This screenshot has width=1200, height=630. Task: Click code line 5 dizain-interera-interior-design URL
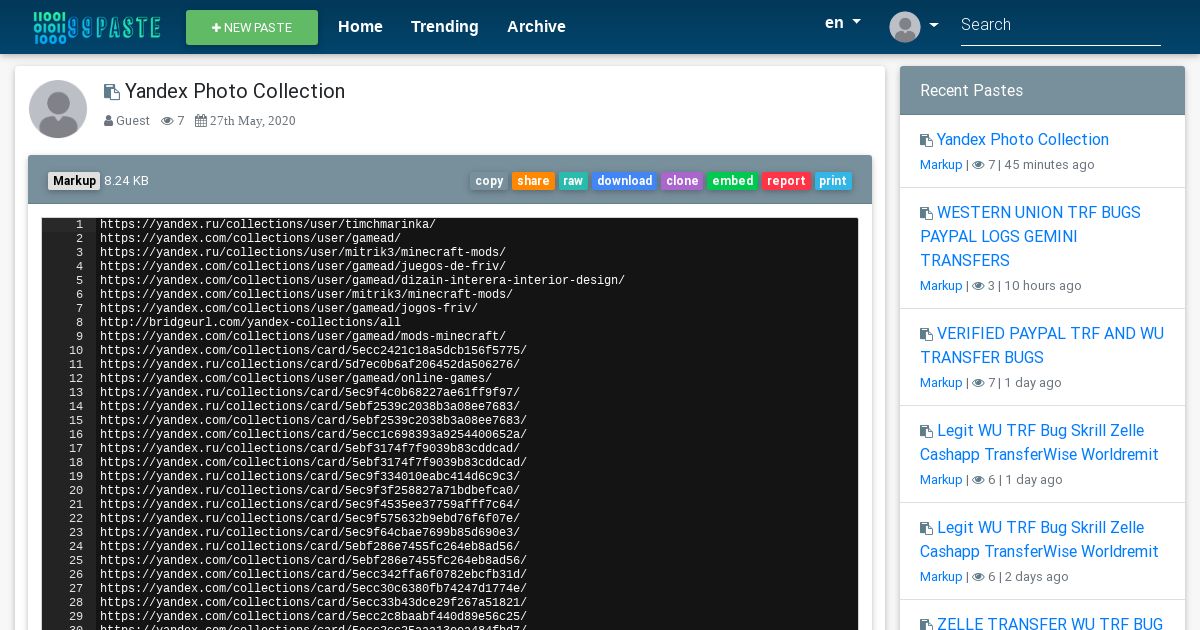[362, 281]
